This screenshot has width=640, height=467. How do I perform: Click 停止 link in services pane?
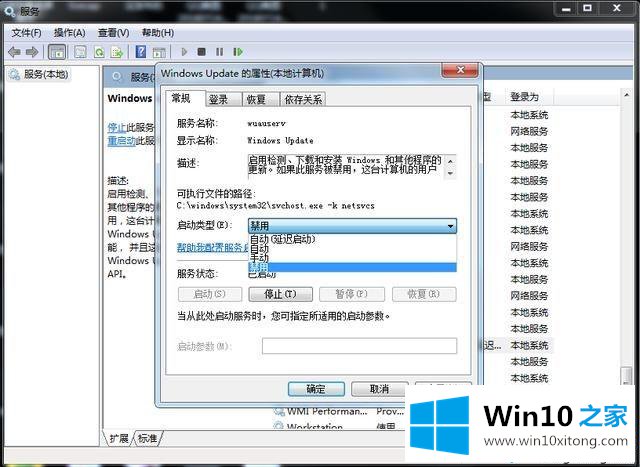(x=117, y=127)
